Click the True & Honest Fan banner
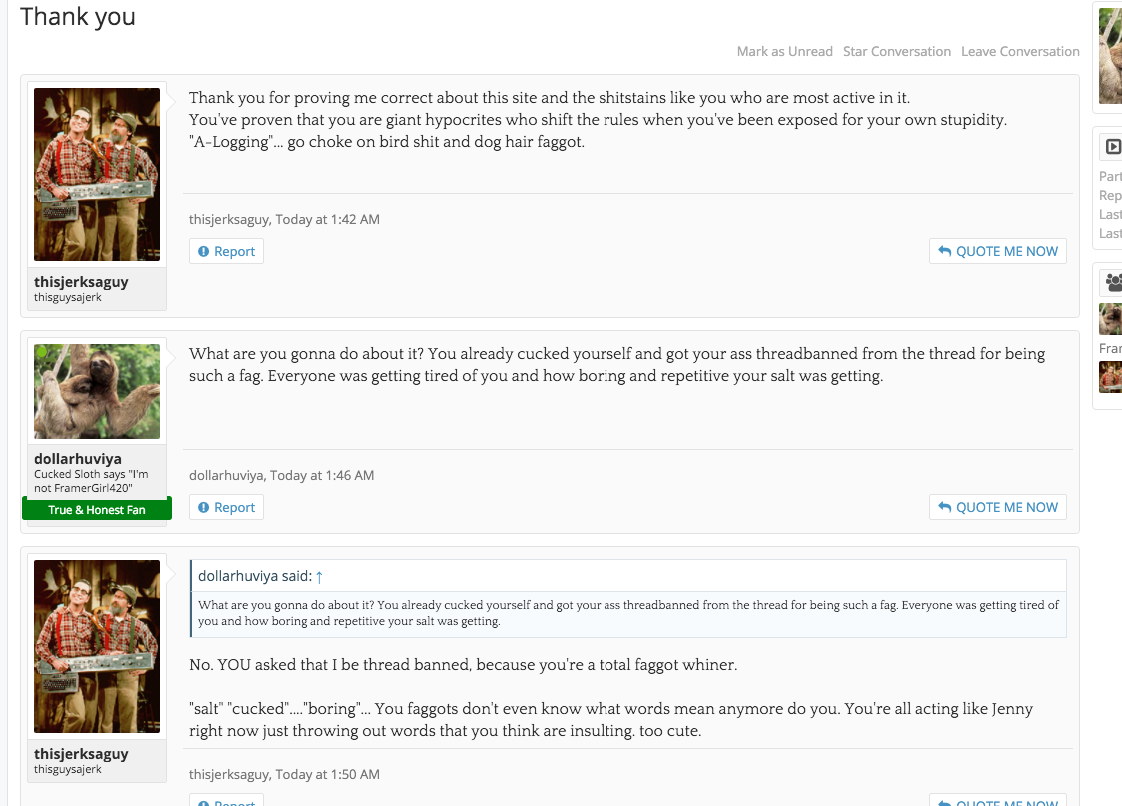Screen dimensions: 1122x806 click(x=97, y=510)
